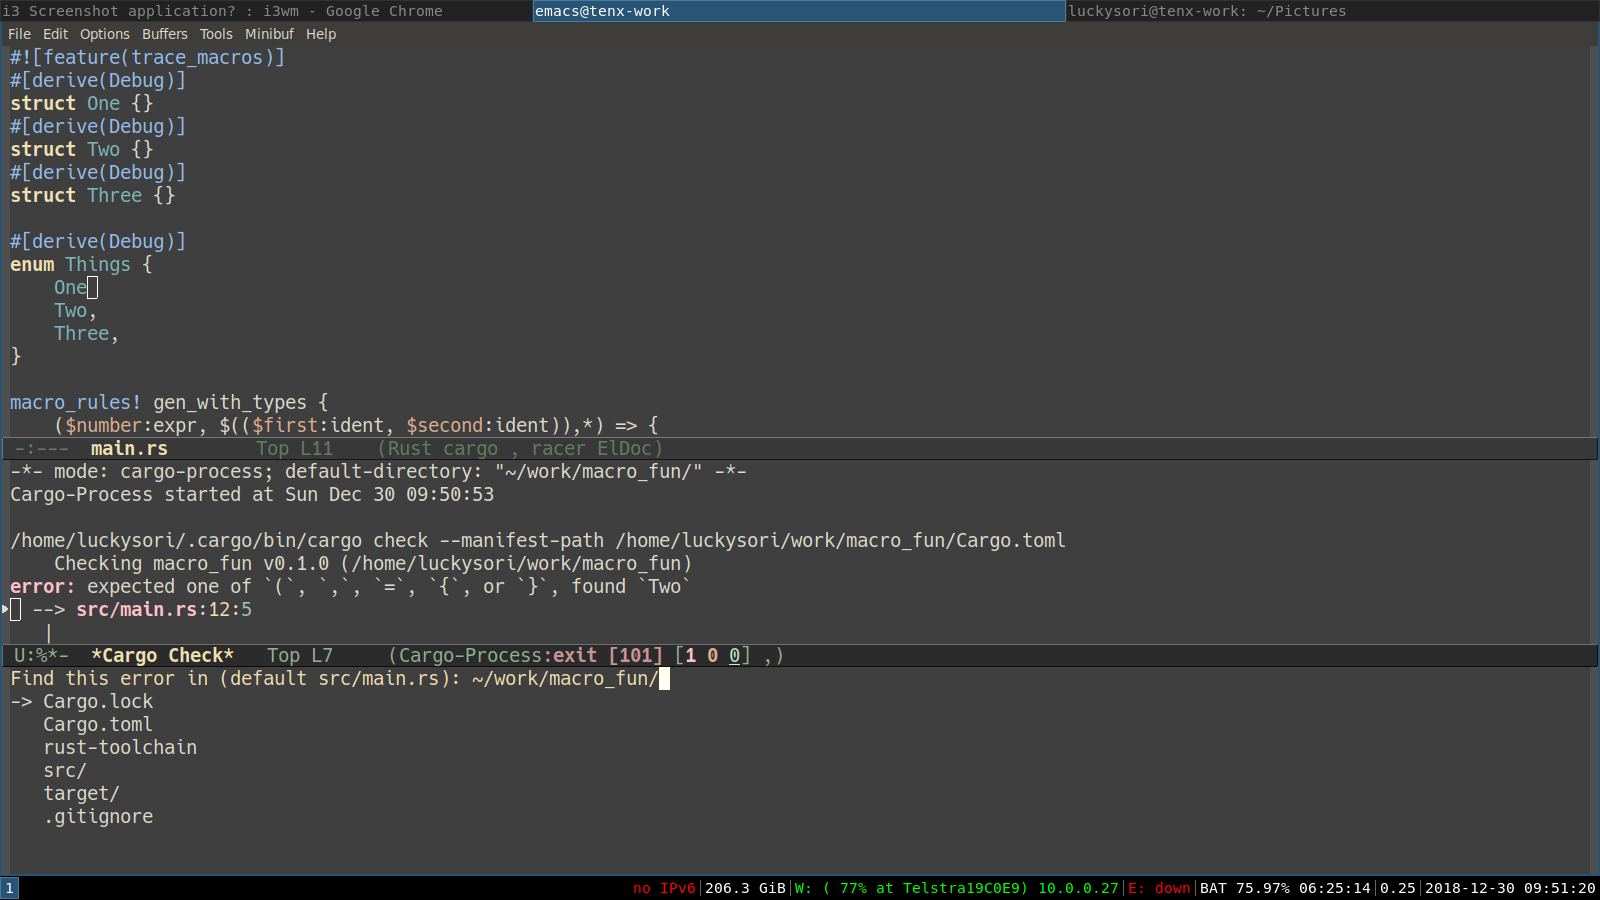Select Cargo.toml in the completion list
The width and height of the screenshot is (1600, 900).
pos(98,725)
